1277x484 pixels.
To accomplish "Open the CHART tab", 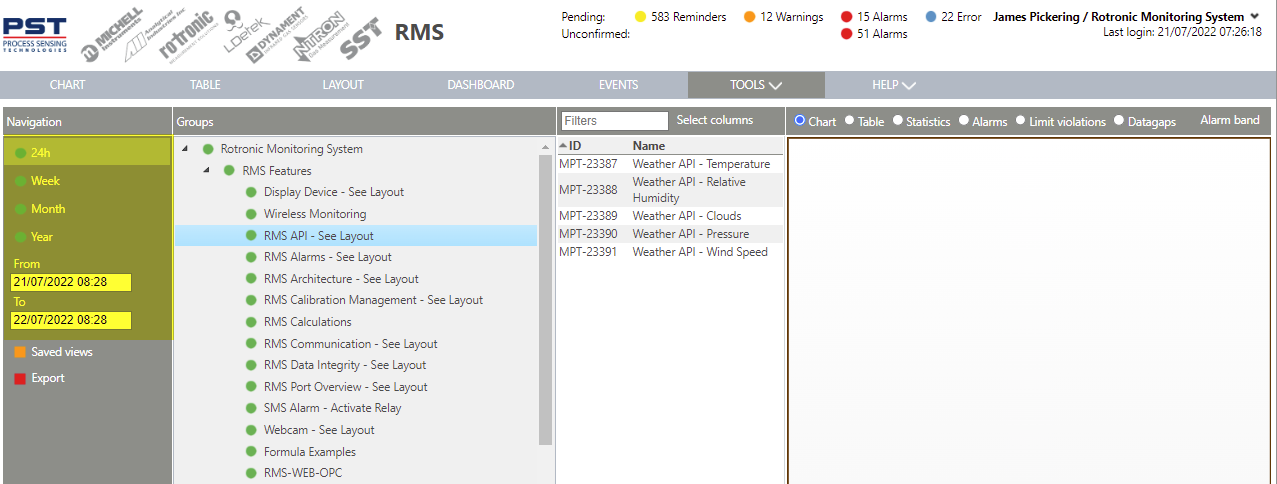I will (x=67, y=85).
